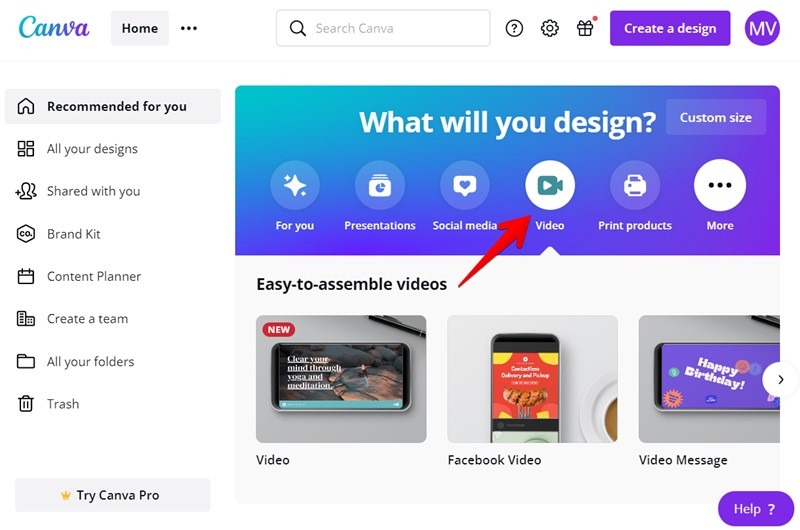Click the Create a design button
This screenshot has width=800, height=530.
point(670,28)
